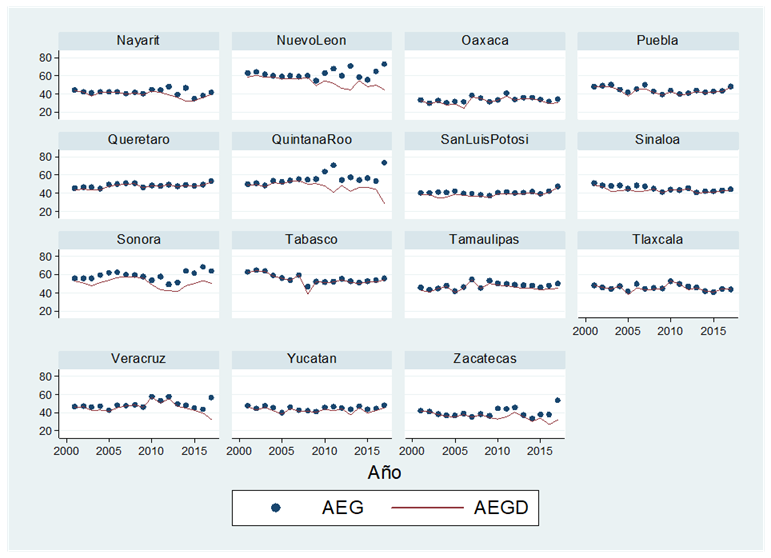Select the Veracruz panel title

[x=139, y=359]
